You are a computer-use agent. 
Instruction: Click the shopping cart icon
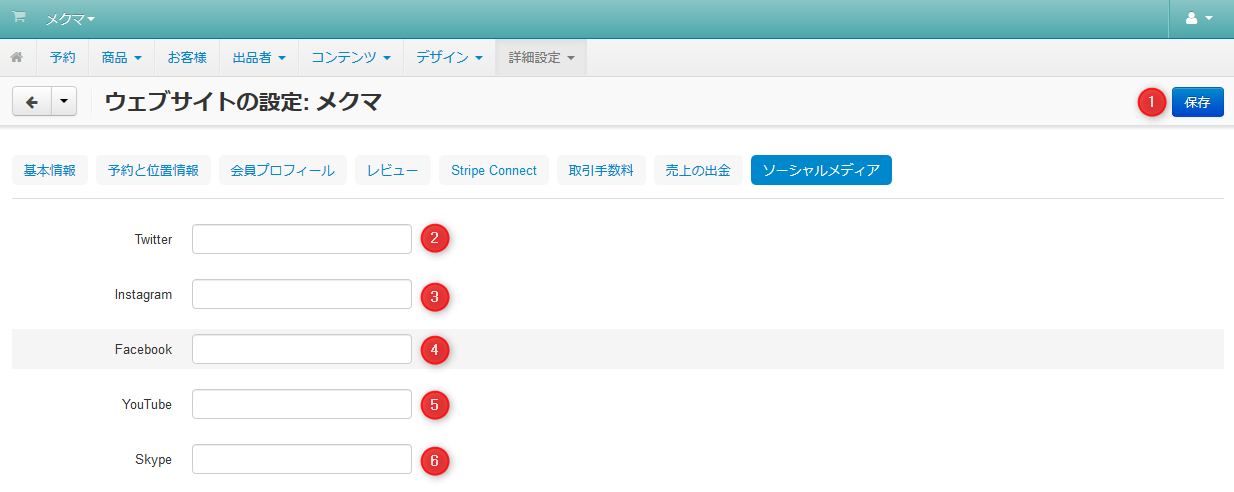[x=19, y=18]
